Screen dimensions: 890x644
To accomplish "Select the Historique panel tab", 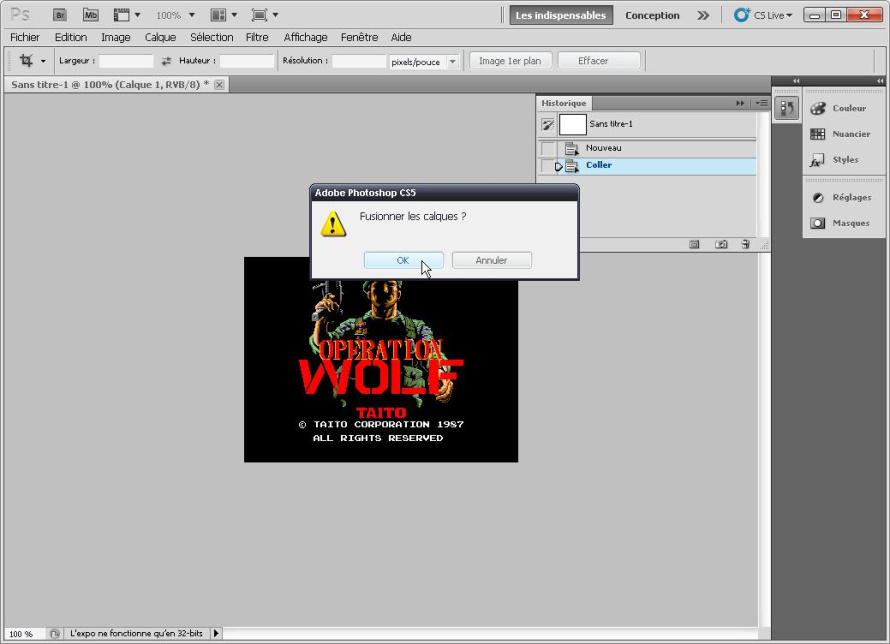I will 564,103.
